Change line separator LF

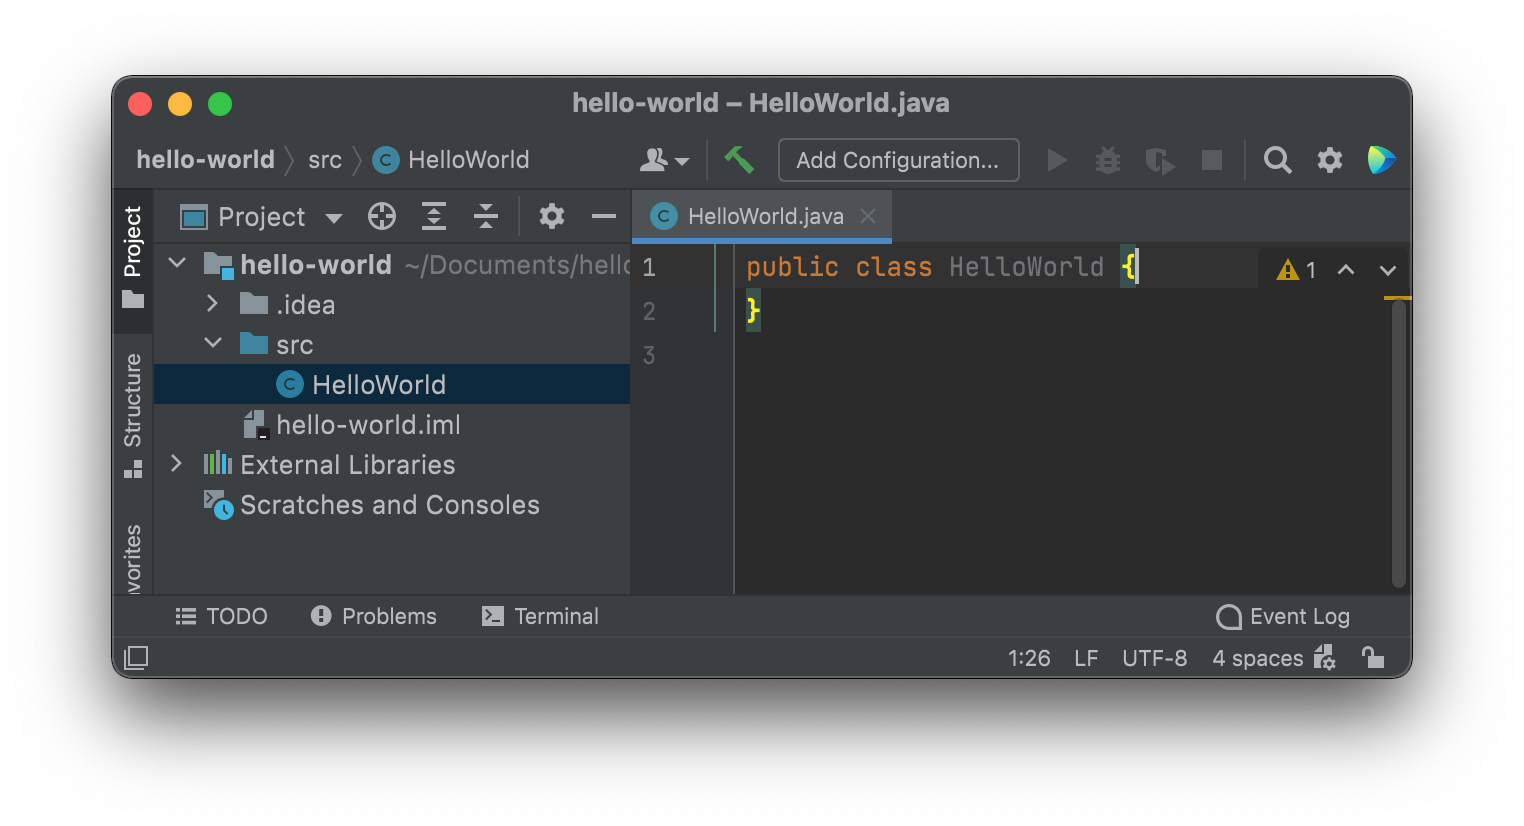(1086, 658)
